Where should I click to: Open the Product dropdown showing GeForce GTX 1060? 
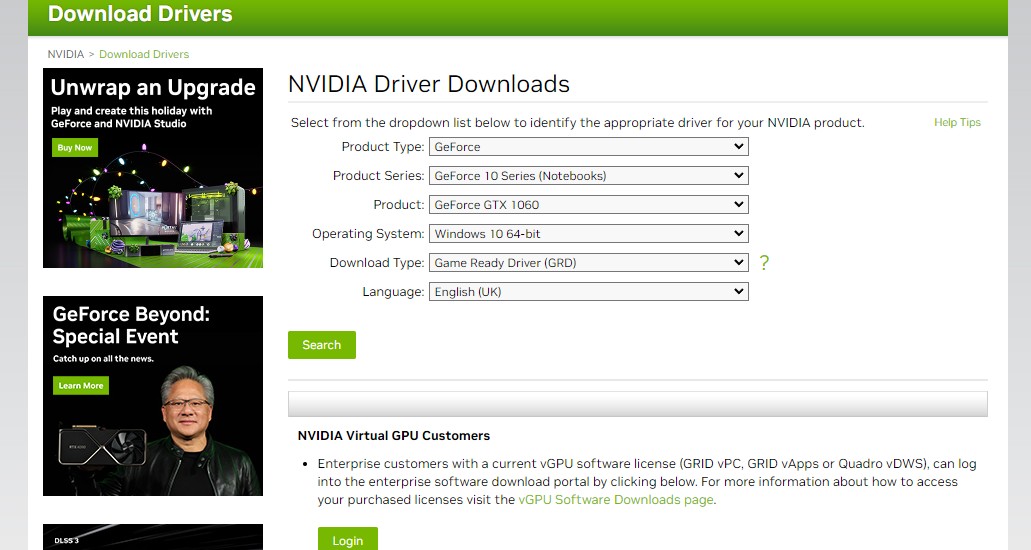(588, 205)
